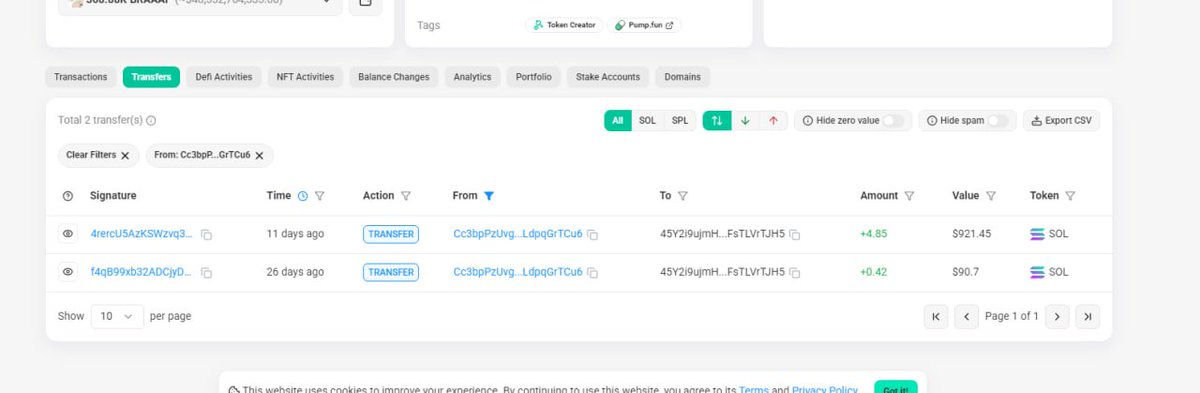Open From address in 26 days ago row

click(x=518, y=272)
